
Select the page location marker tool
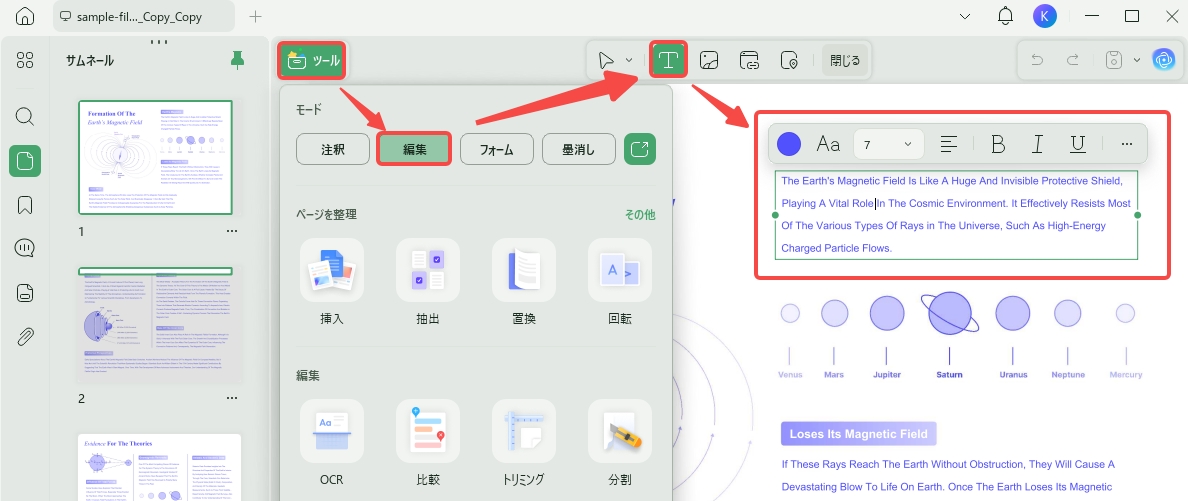(x=789, y=61)
